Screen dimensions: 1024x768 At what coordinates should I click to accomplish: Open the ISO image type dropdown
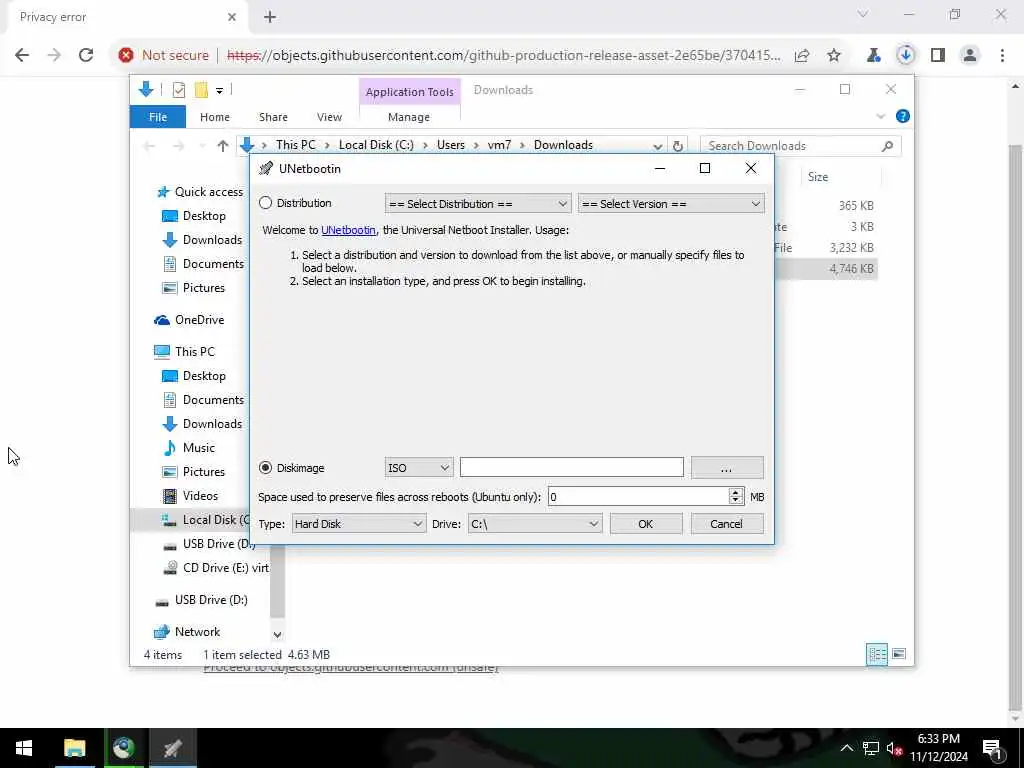[419, 468]
